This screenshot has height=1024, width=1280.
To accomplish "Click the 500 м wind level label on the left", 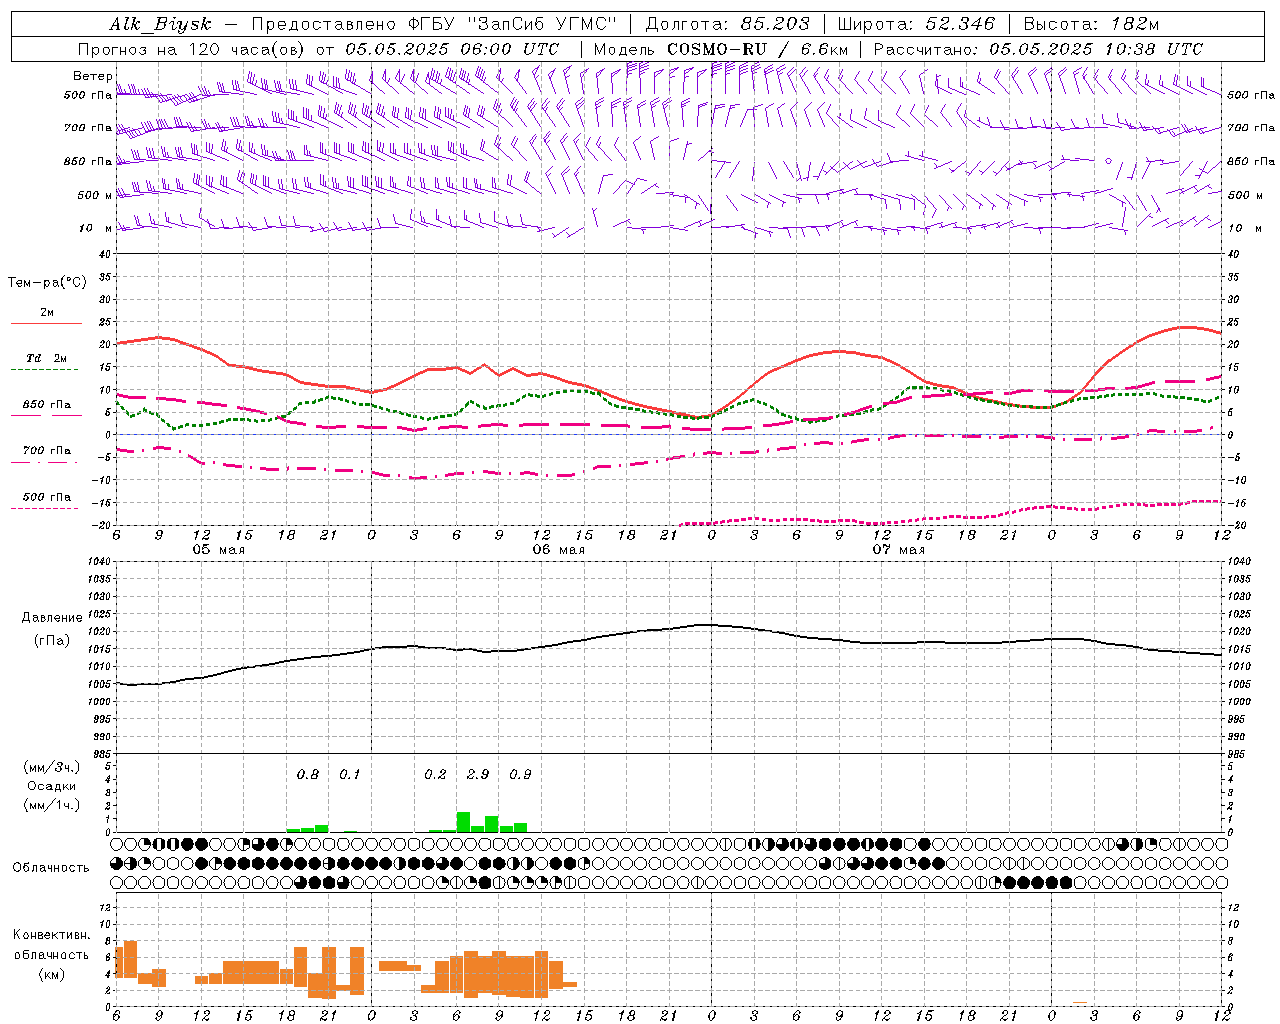I will (95, 195).
